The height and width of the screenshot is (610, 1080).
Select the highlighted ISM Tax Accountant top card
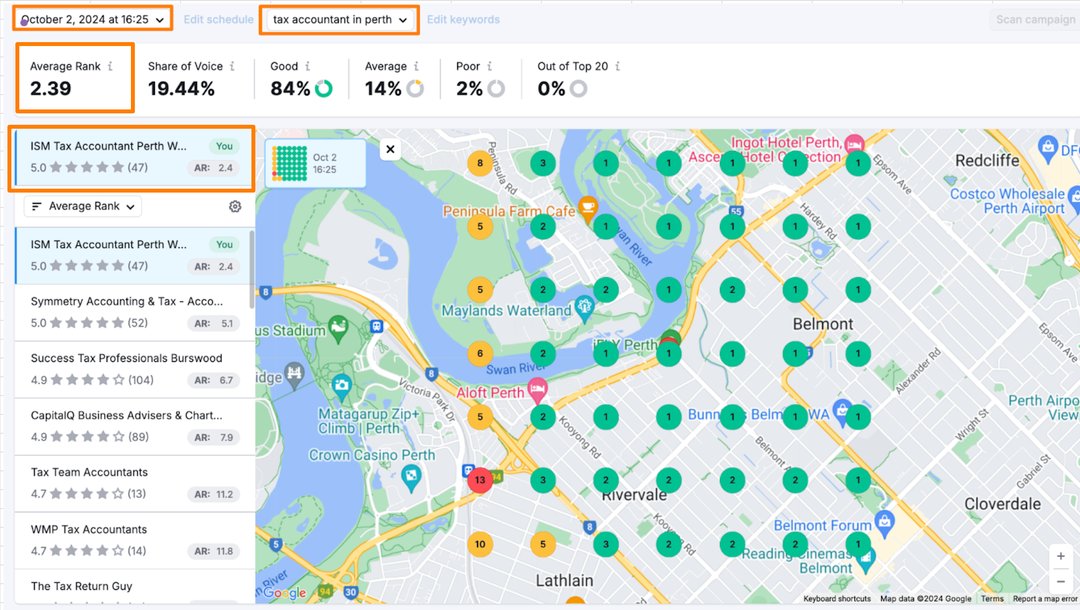[132, 157]
